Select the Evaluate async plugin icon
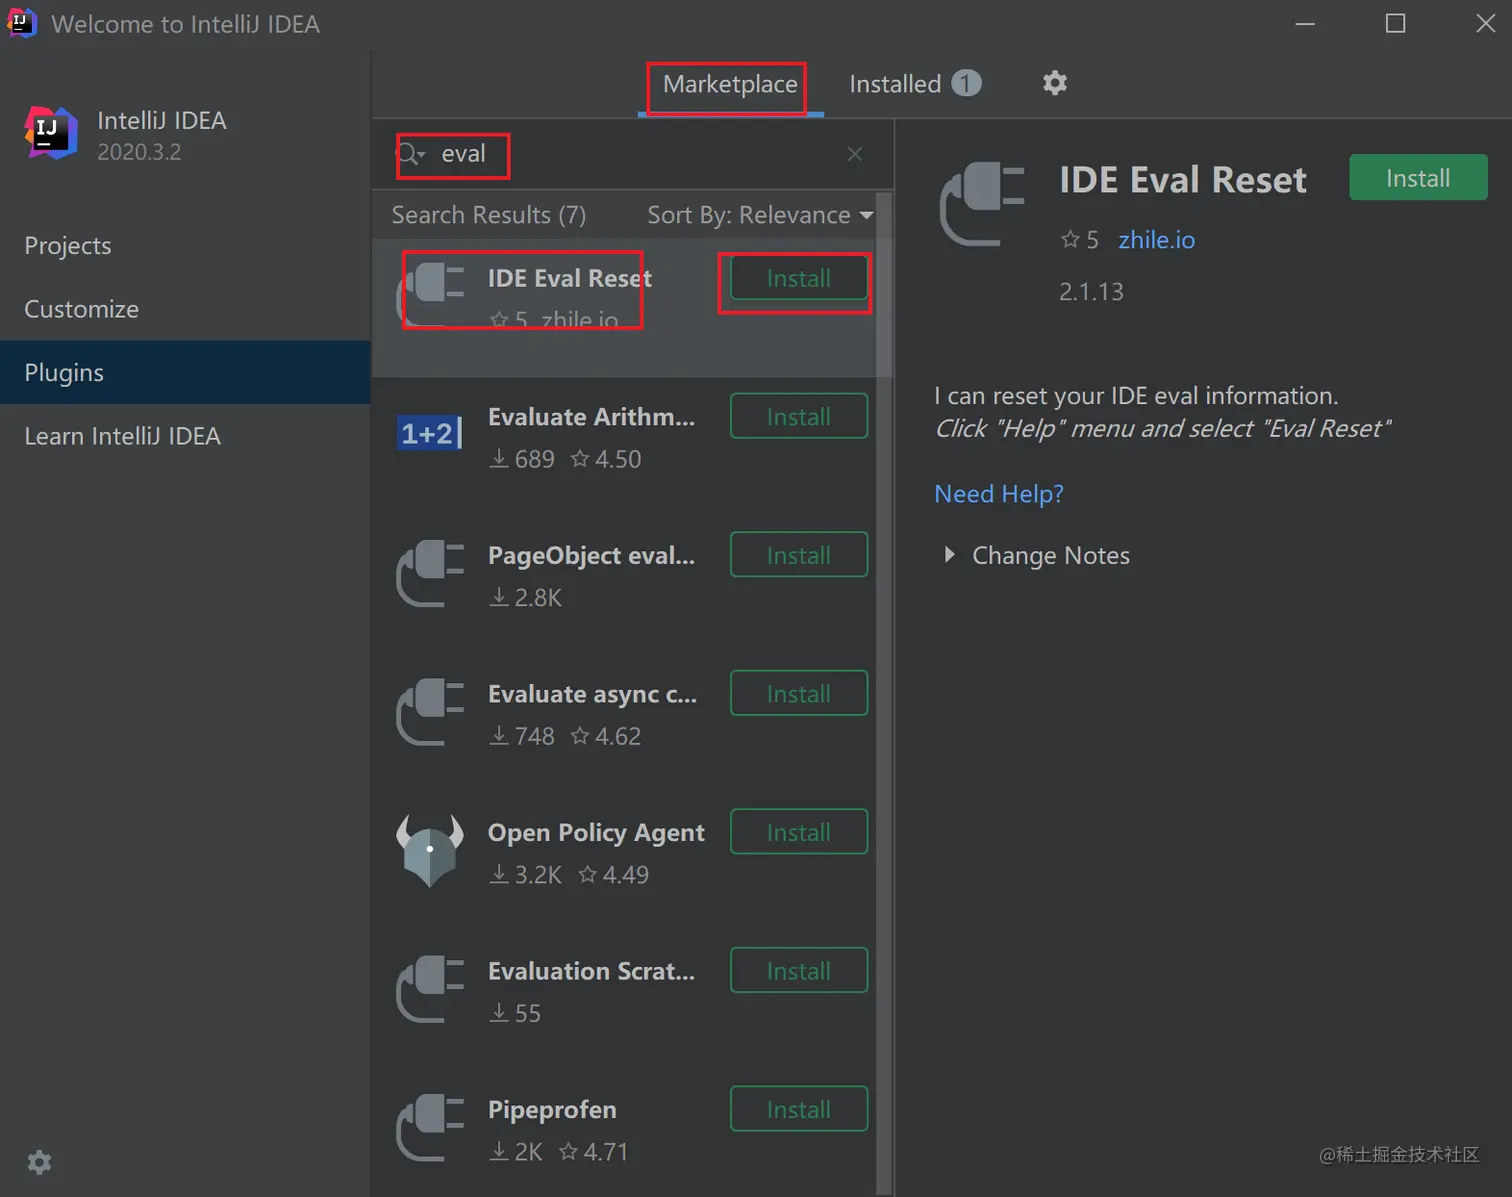The width and height of the screenshot is (1512, 1197). pos(430,712)
